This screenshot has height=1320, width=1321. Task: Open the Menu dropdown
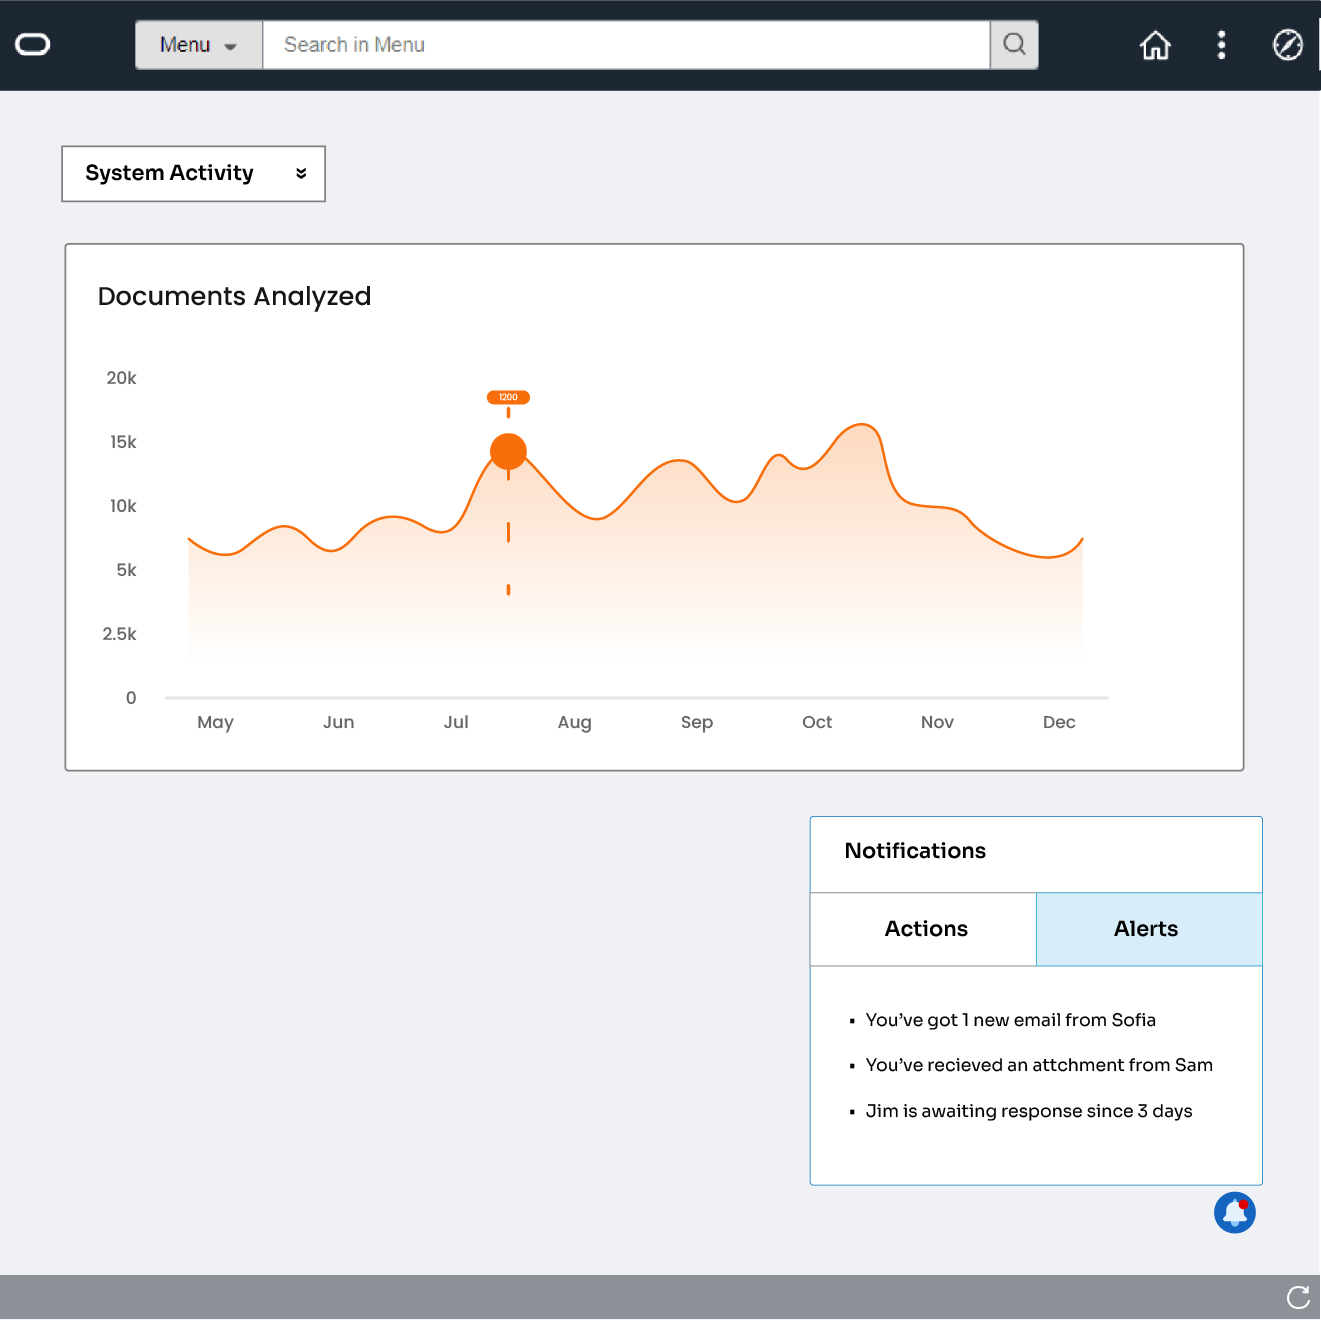point(199,45)
